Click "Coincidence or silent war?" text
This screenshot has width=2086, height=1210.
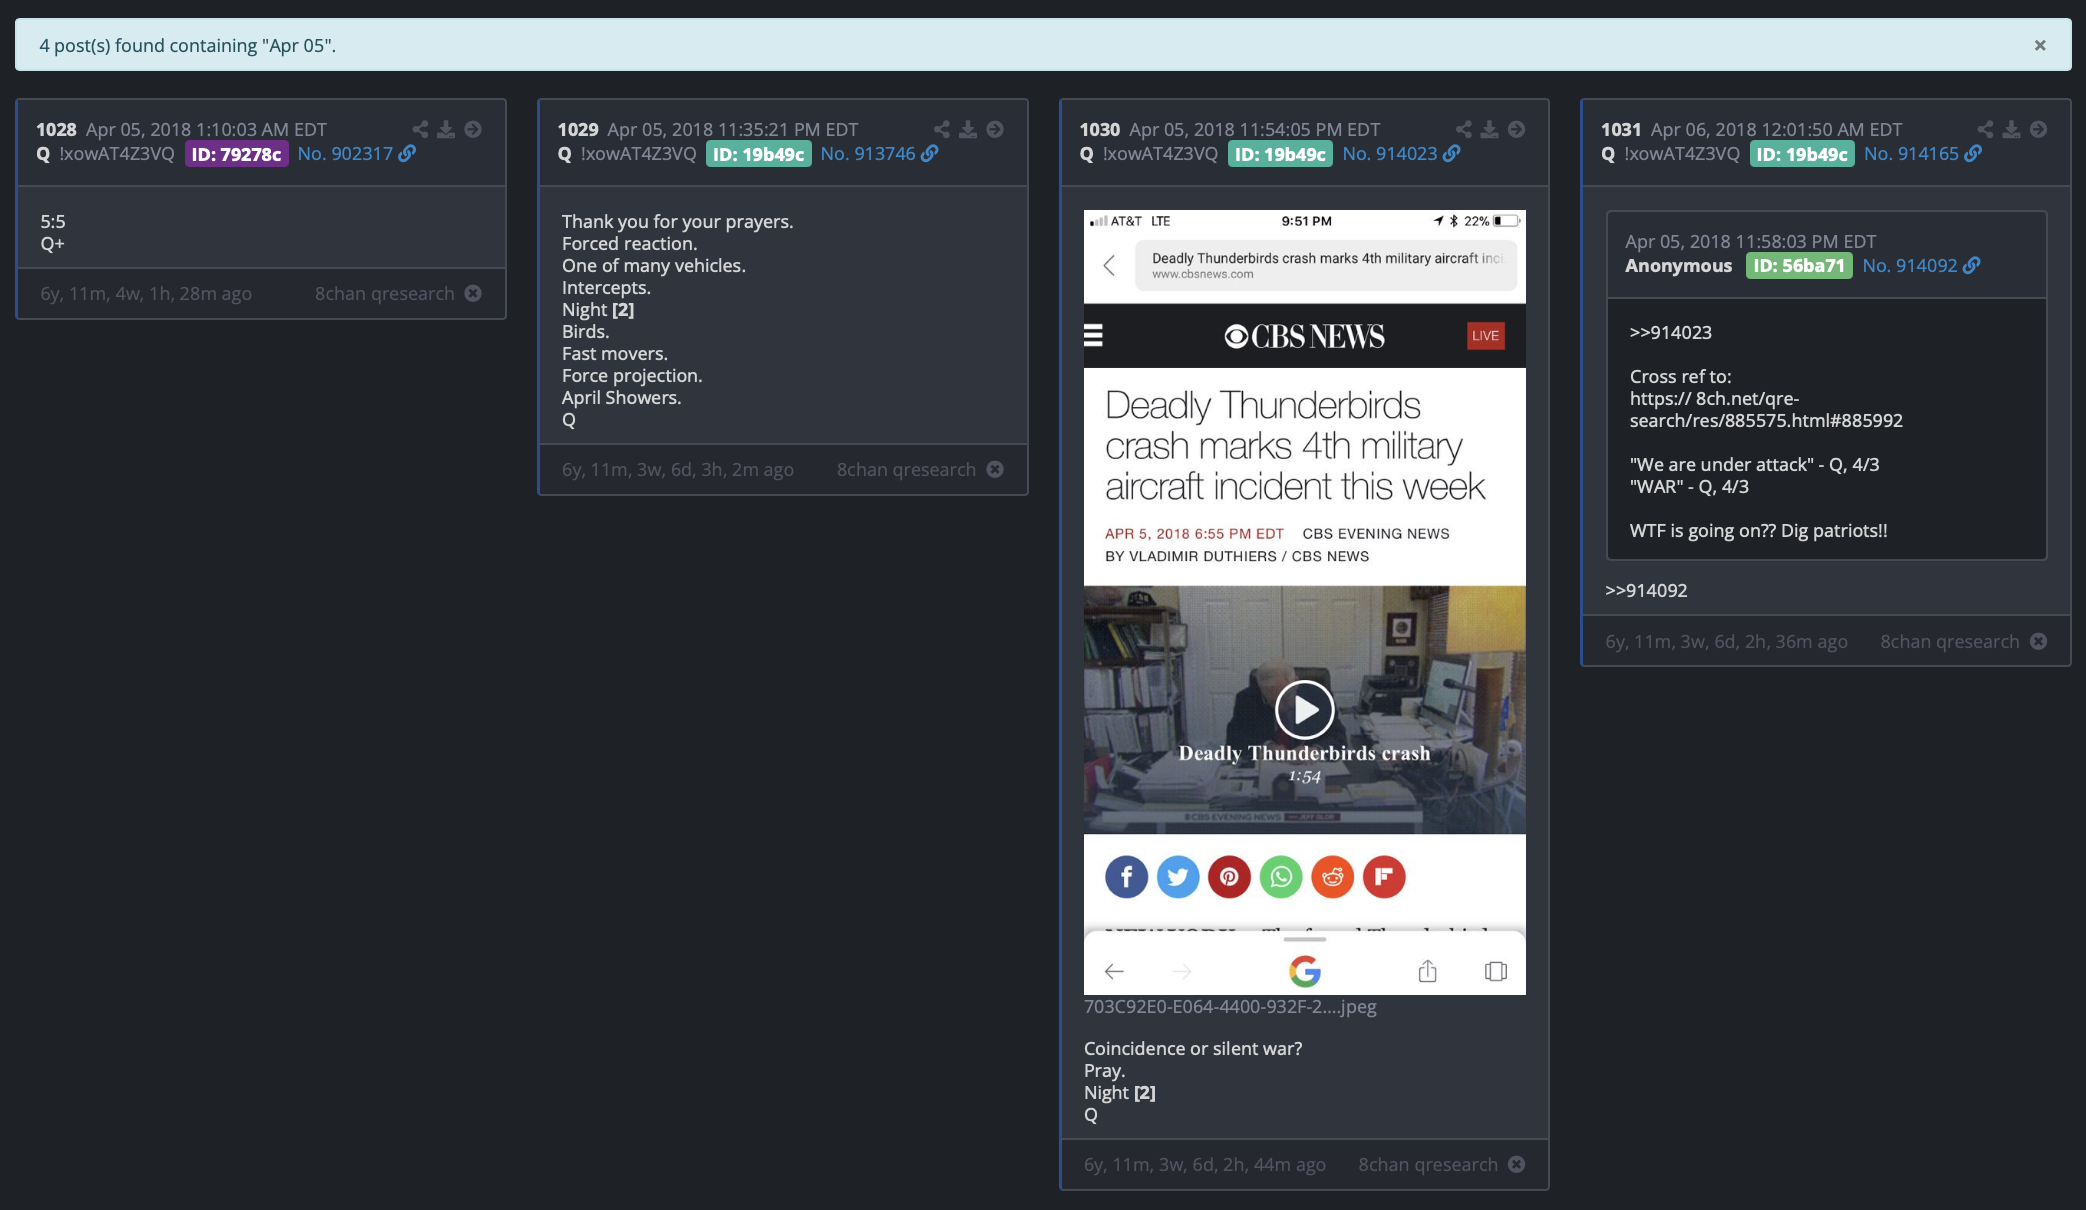tap(1193, 1048)
